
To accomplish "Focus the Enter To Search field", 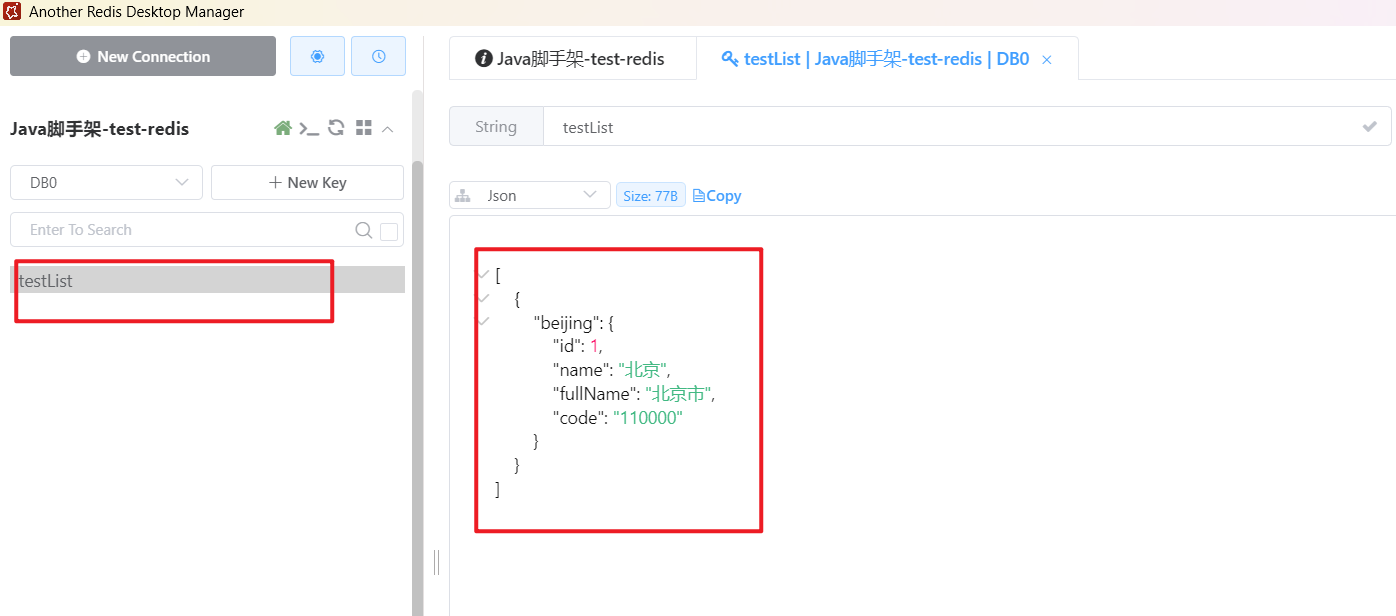I will pos(190,229).
